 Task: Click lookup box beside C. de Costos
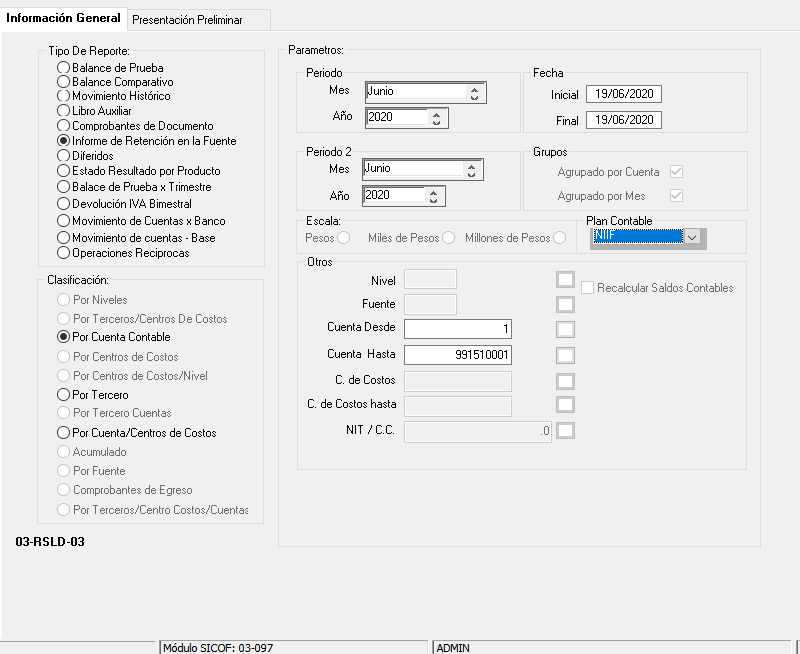[566, 380]
